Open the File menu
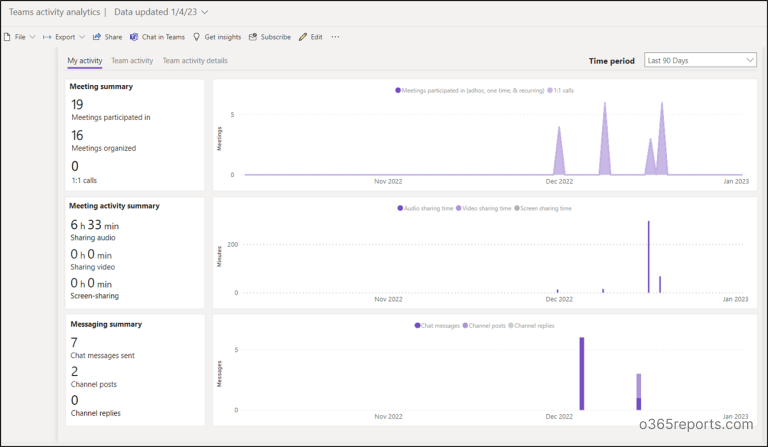Viewport: 768px width, 447px height. pos(20,37)
